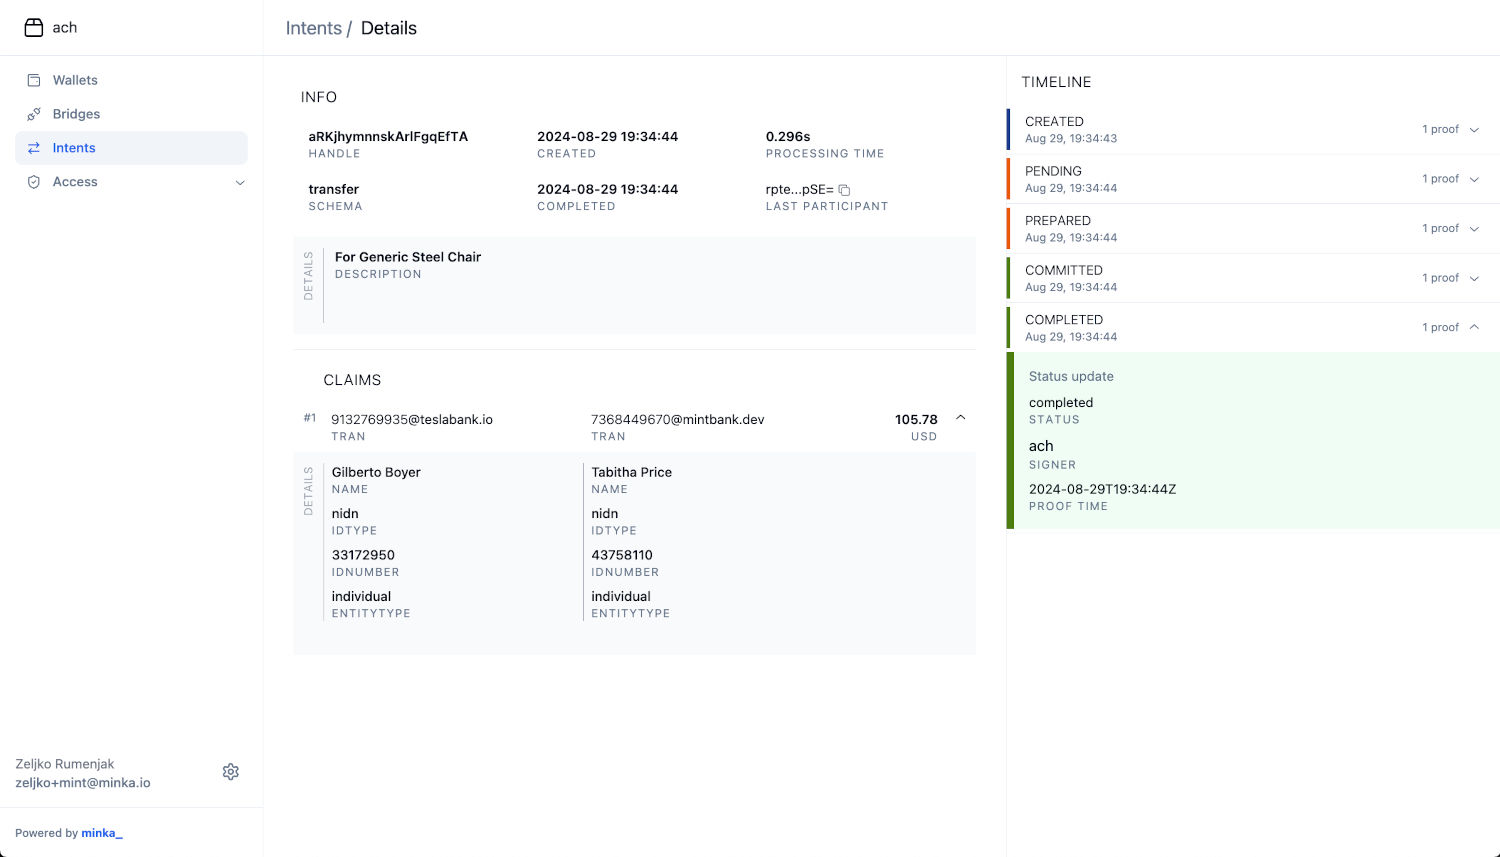This screenshot has width=1500, height=857.
Task: Expand the COMMITTED timeline proof
Action: 1474,278
